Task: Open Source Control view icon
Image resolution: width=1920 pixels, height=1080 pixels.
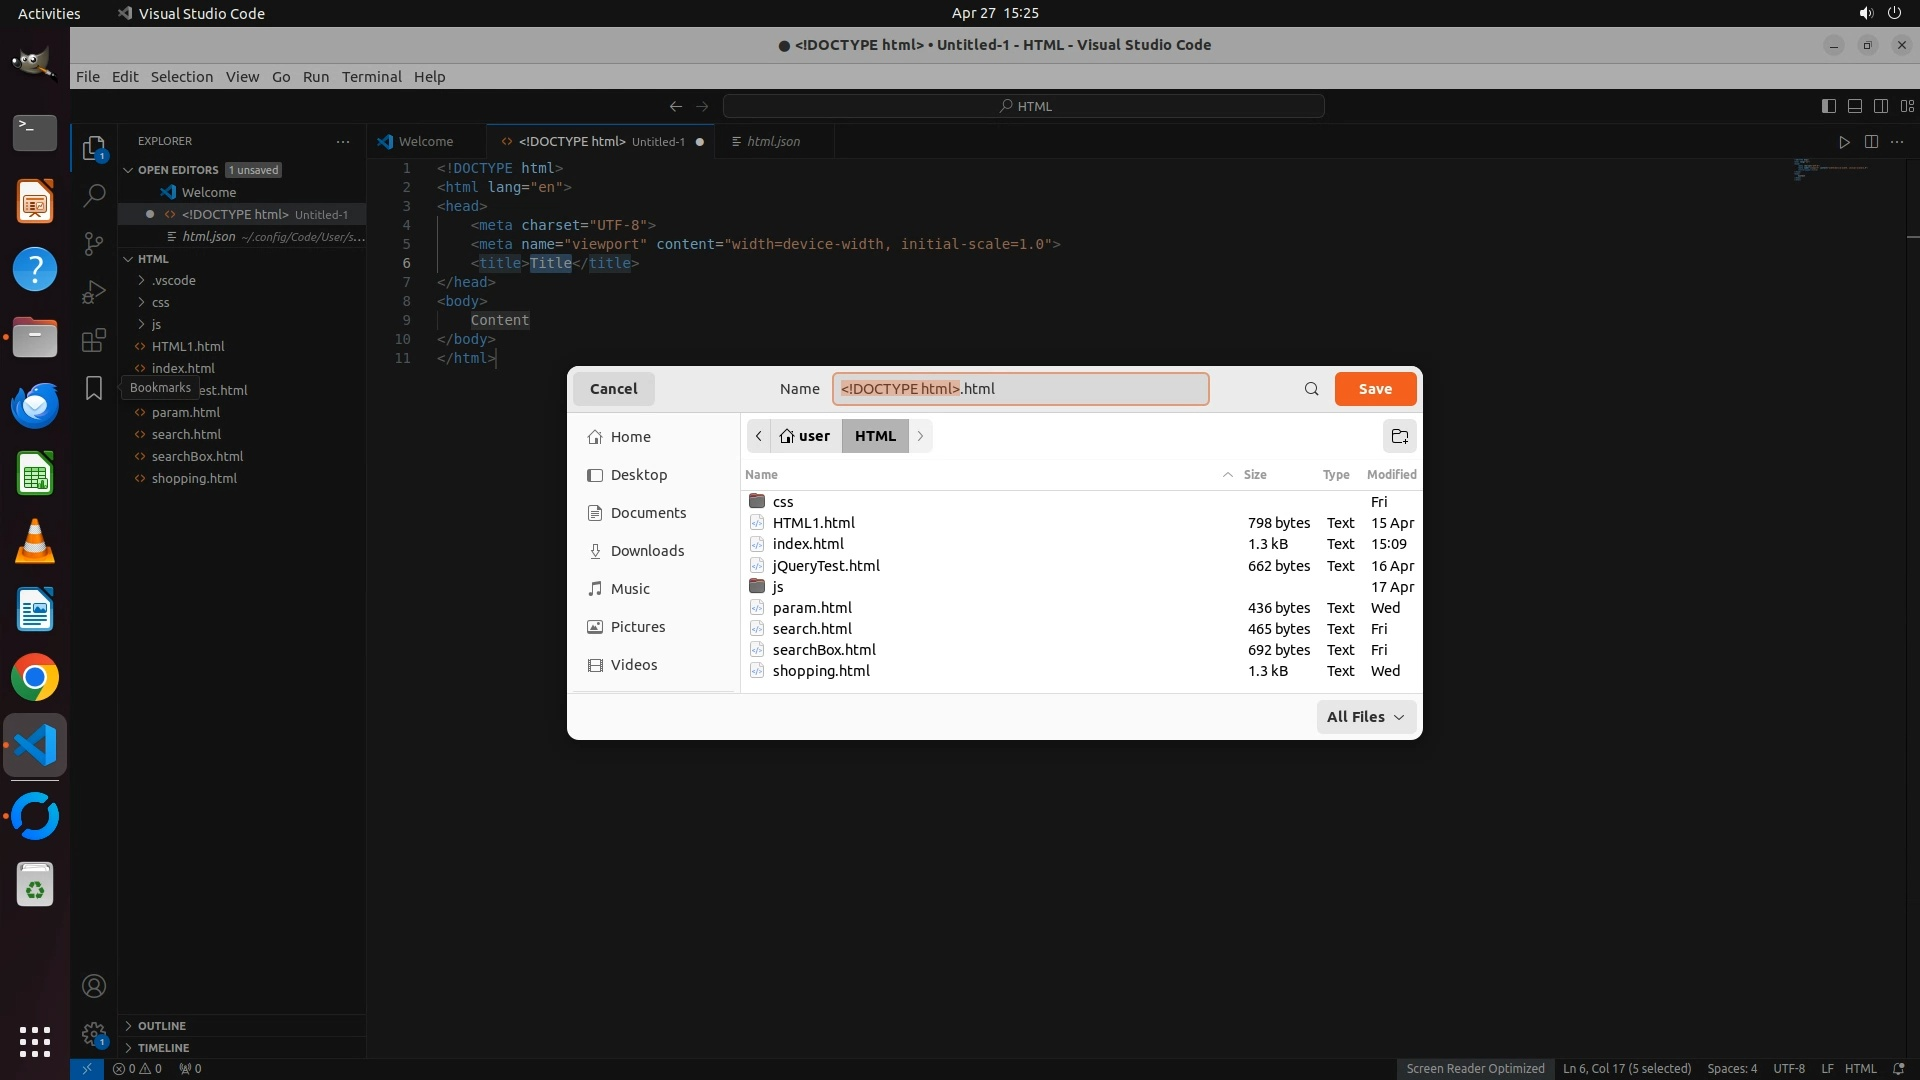Action: [x=94, y=243]
